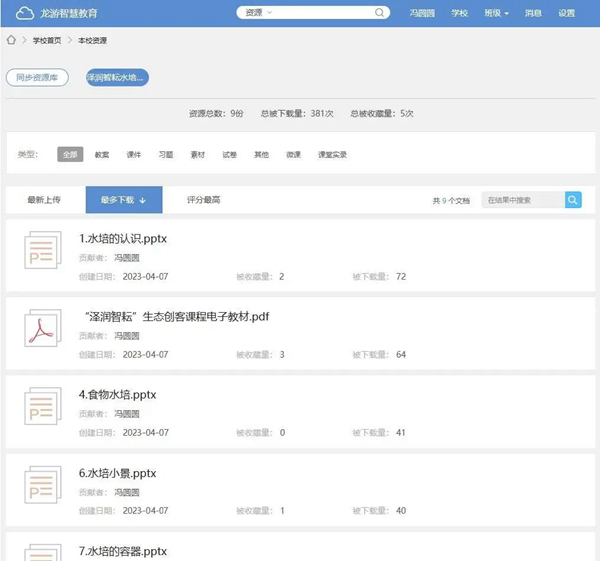Open the 学校首页 breadcrumb link

46,40
